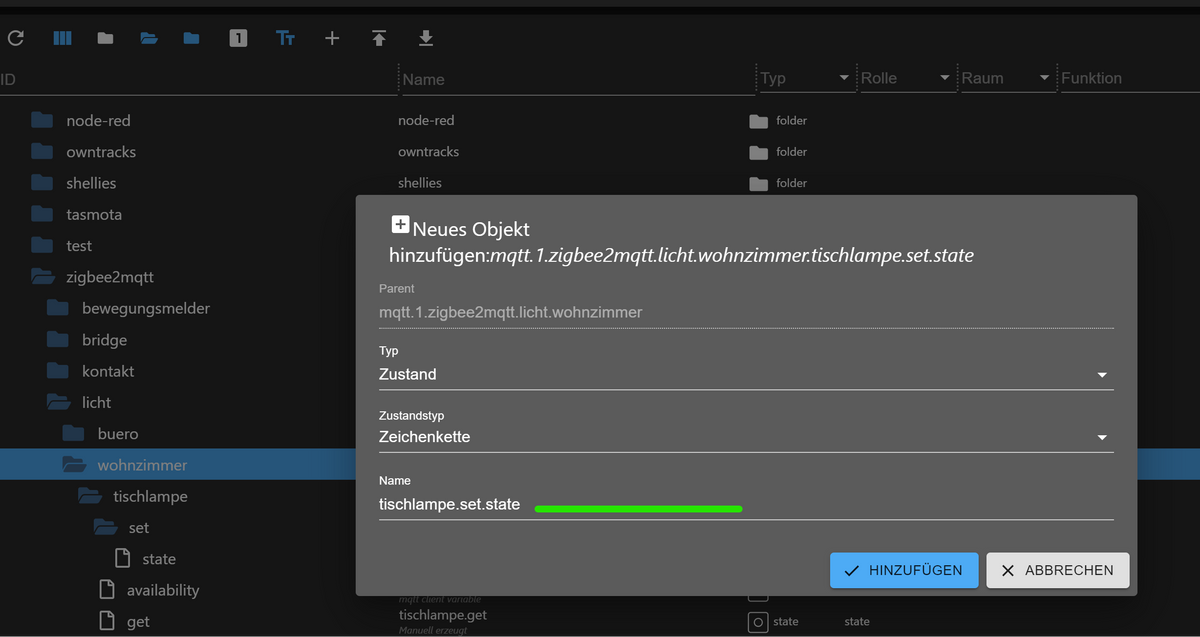
Task: Select the availability object file
Action: click(163, 590)
